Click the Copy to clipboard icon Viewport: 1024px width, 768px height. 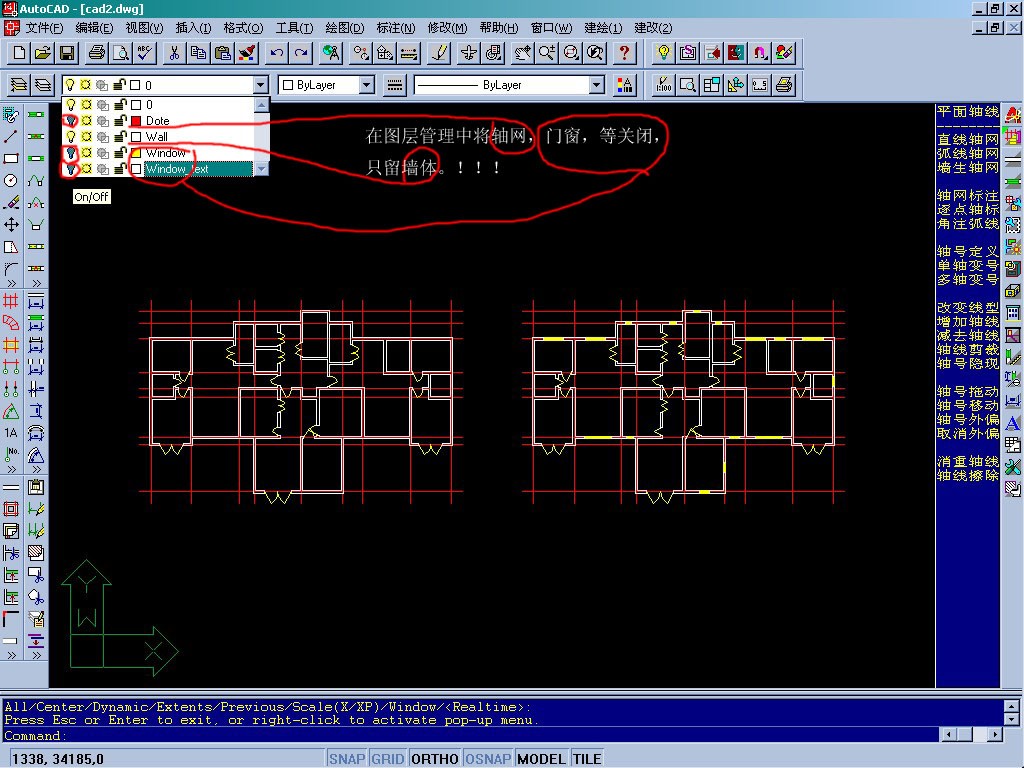[198, 53]
